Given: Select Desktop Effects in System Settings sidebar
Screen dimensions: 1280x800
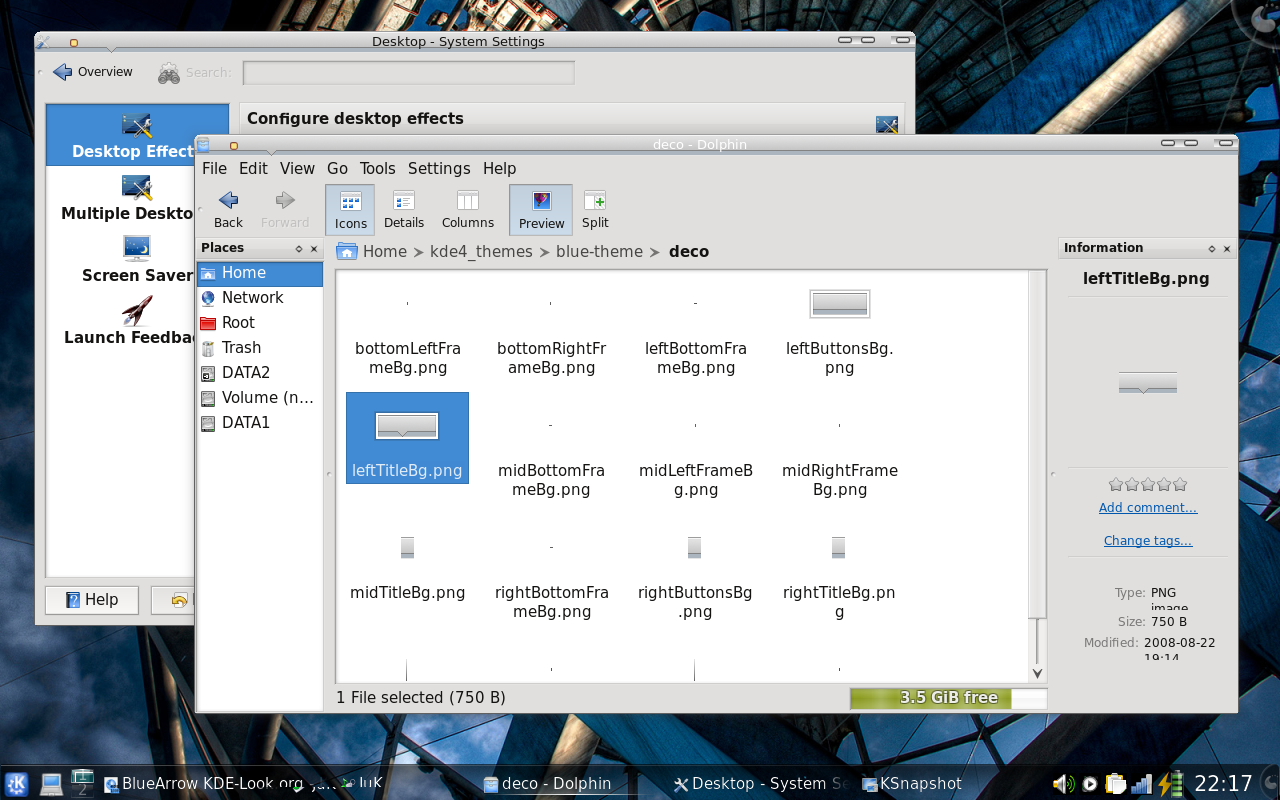Looking at the screenshot, I should point(120,136).
